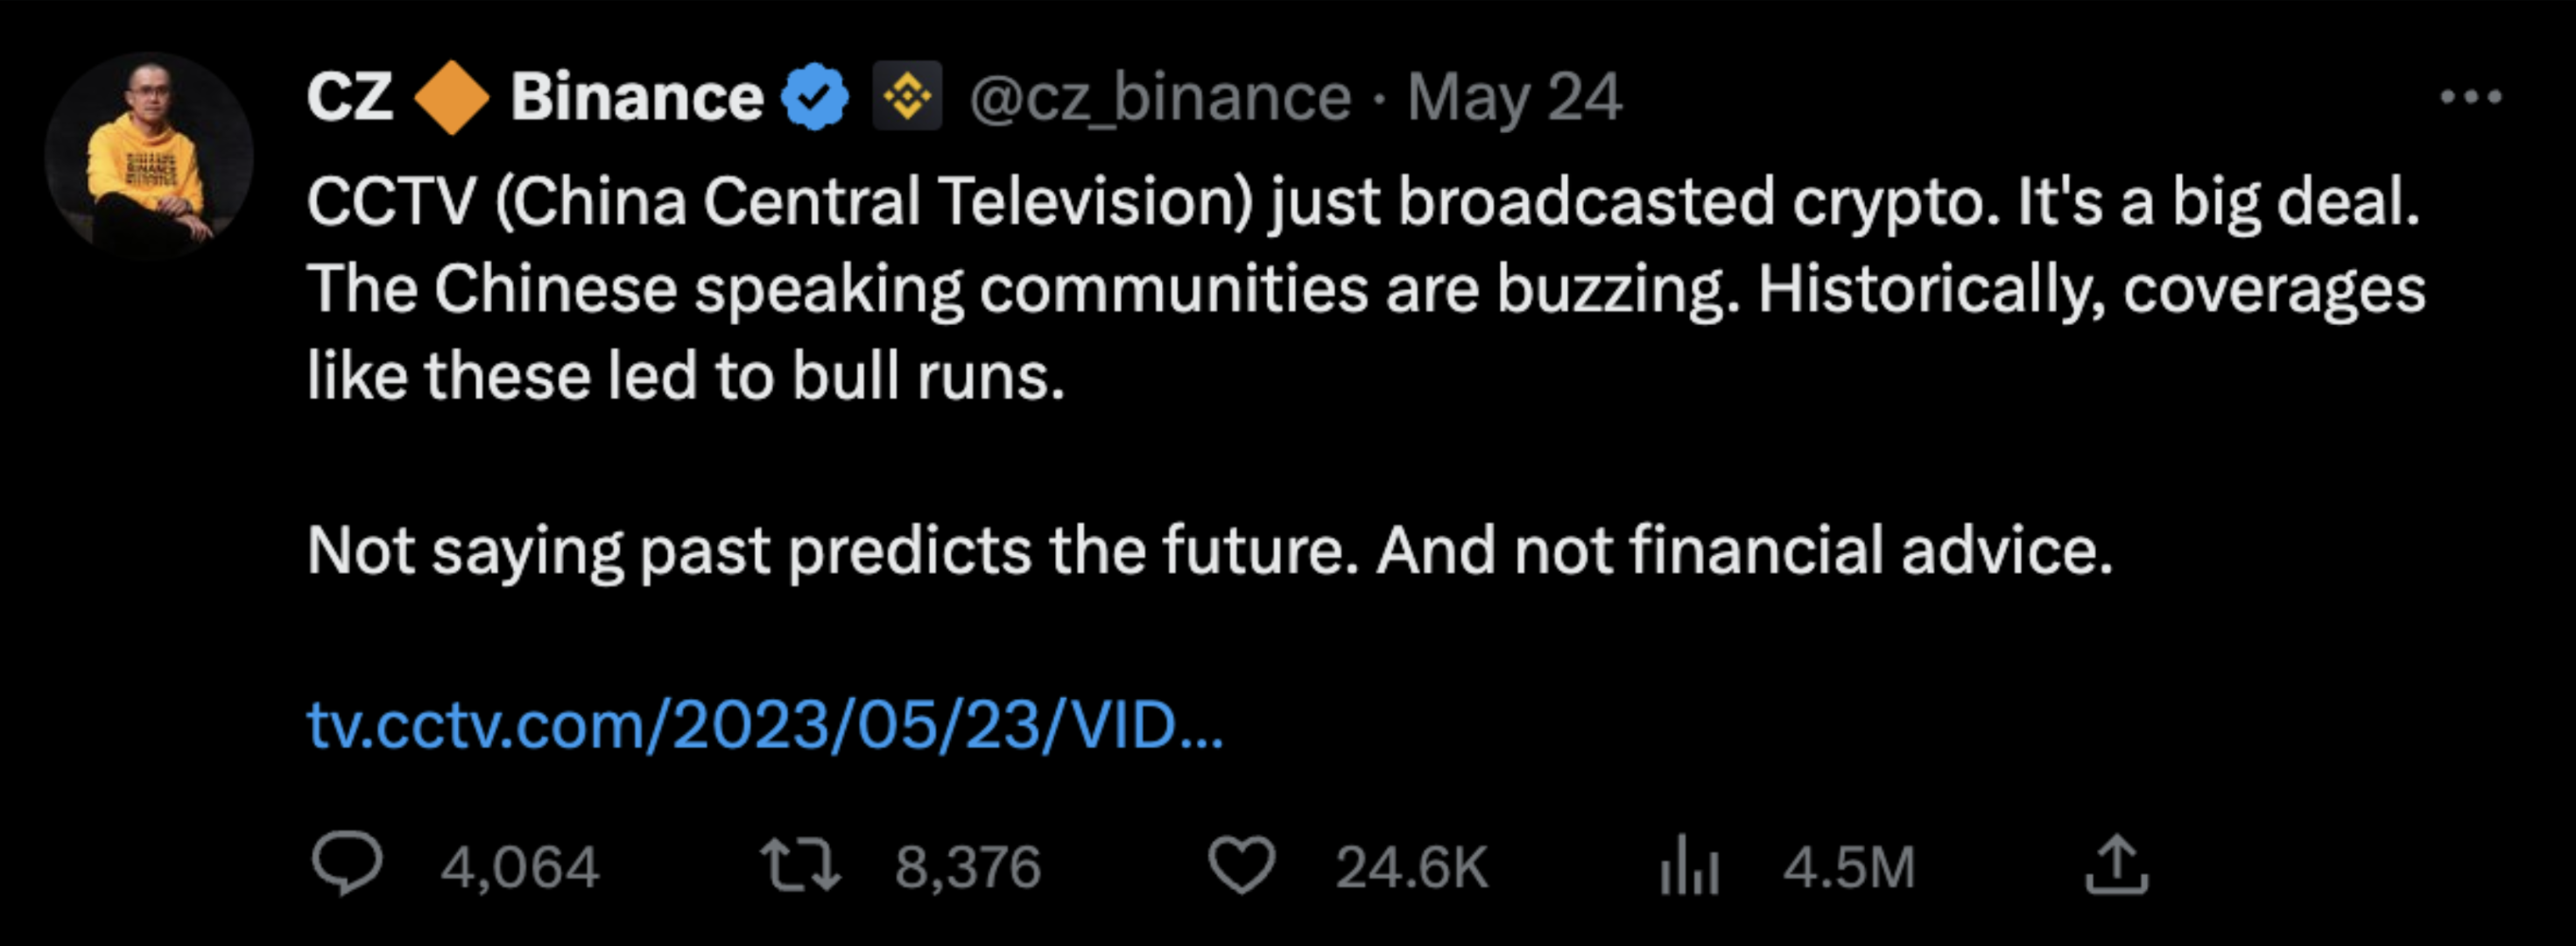Click the Binance display name text
This screenshot has height=946, width=2576.
tap(636, 97)
